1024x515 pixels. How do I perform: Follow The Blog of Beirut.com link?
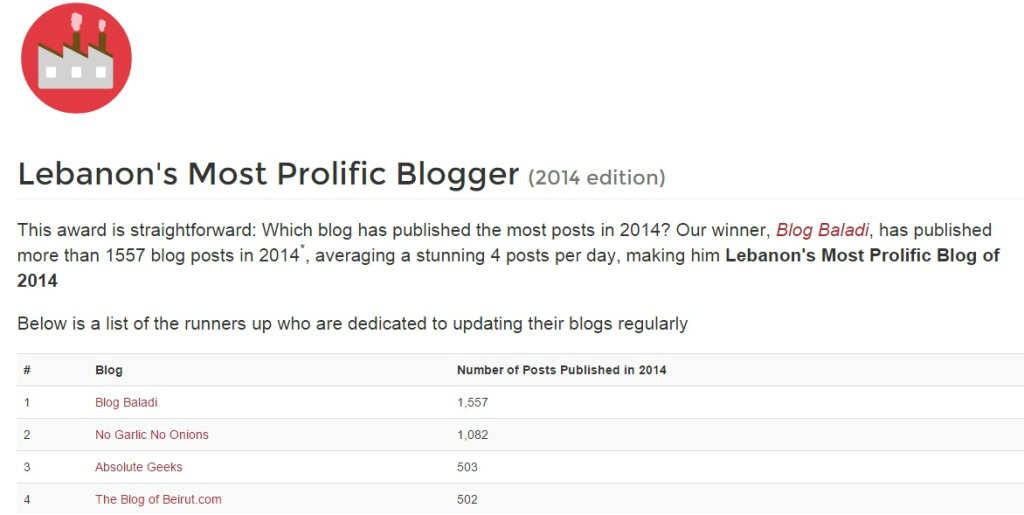click(158, 499)
